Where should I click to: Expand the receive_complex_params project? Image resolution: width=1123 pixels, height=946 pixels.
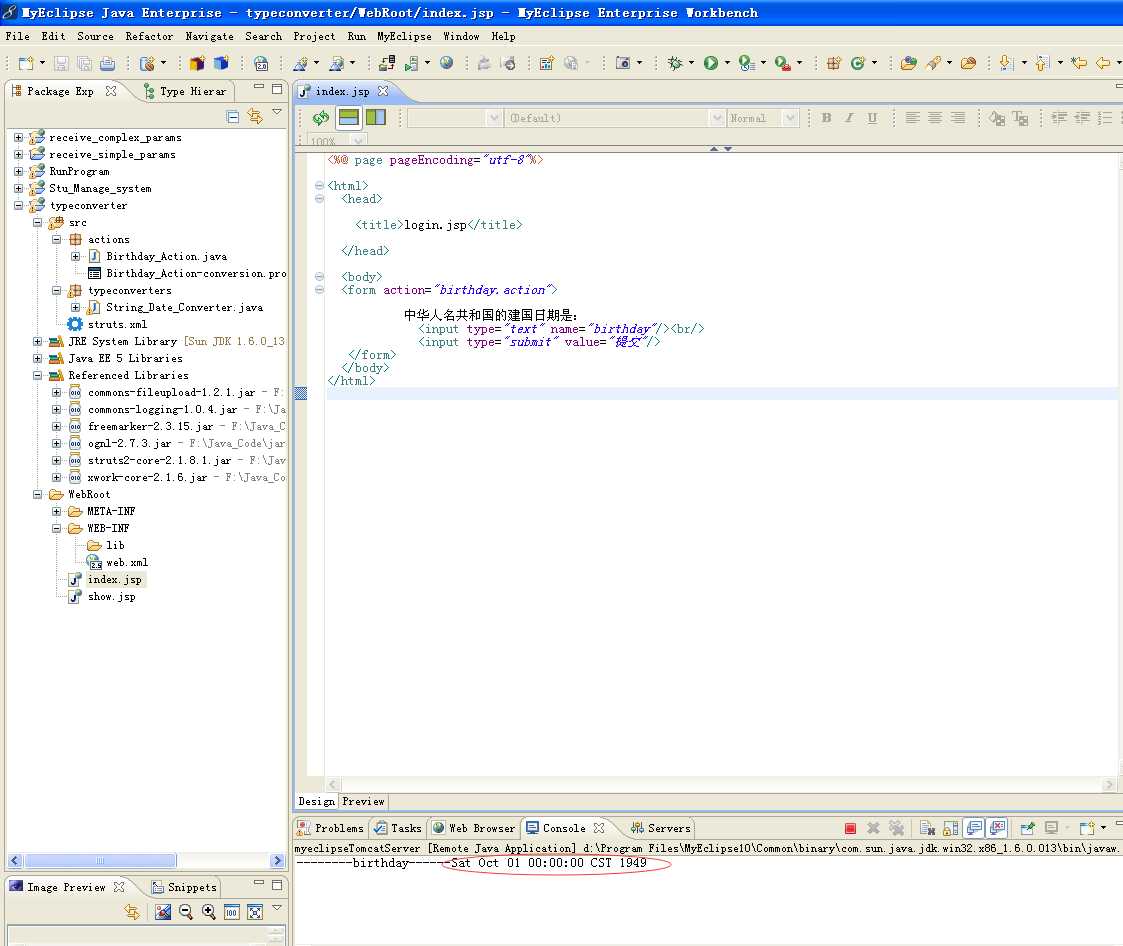pyautogui.click(x=19, y=137)
